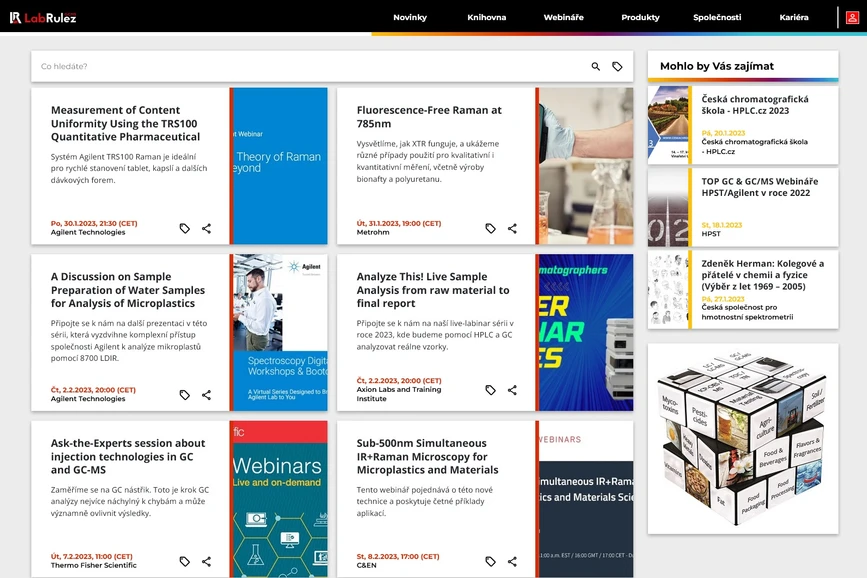The height and width of the screenshot is (578, 867).
Task: Click the 'Co hledáte?' search input field
Action: point(200,66)
